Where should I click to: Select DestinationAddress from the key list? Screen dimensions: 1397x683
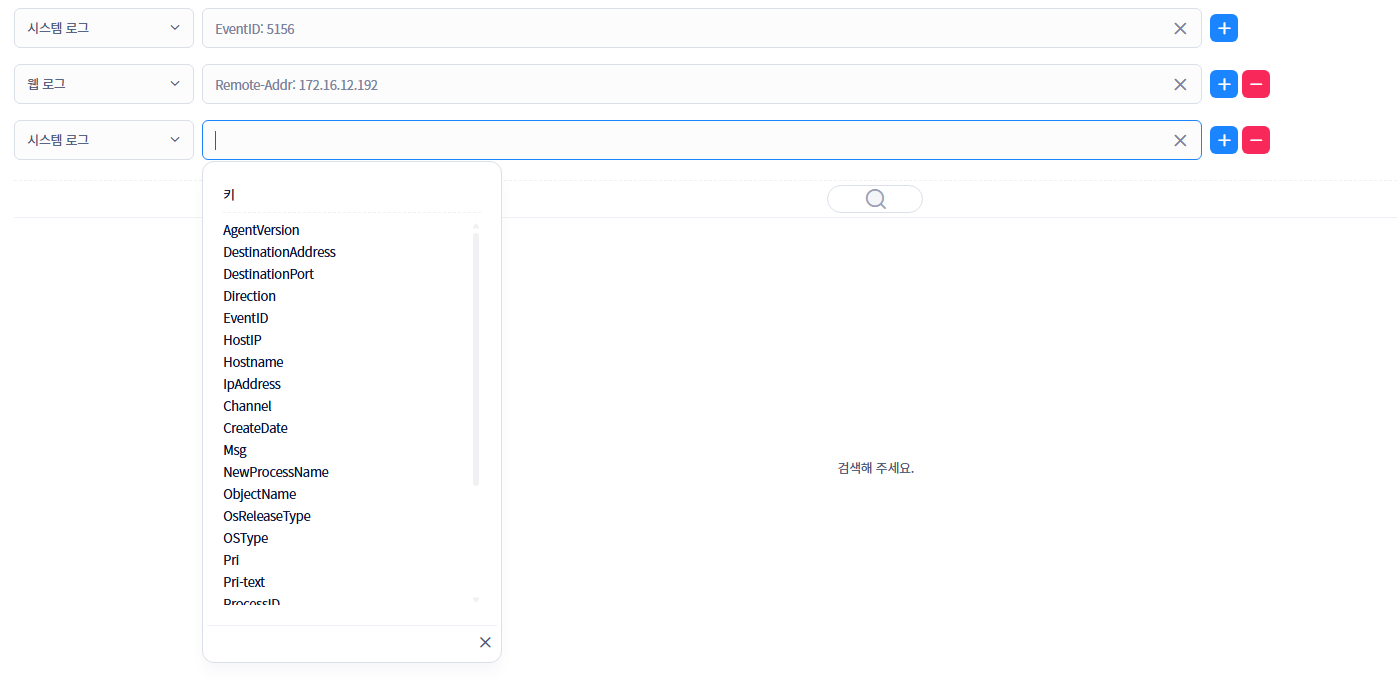[279, 252]
